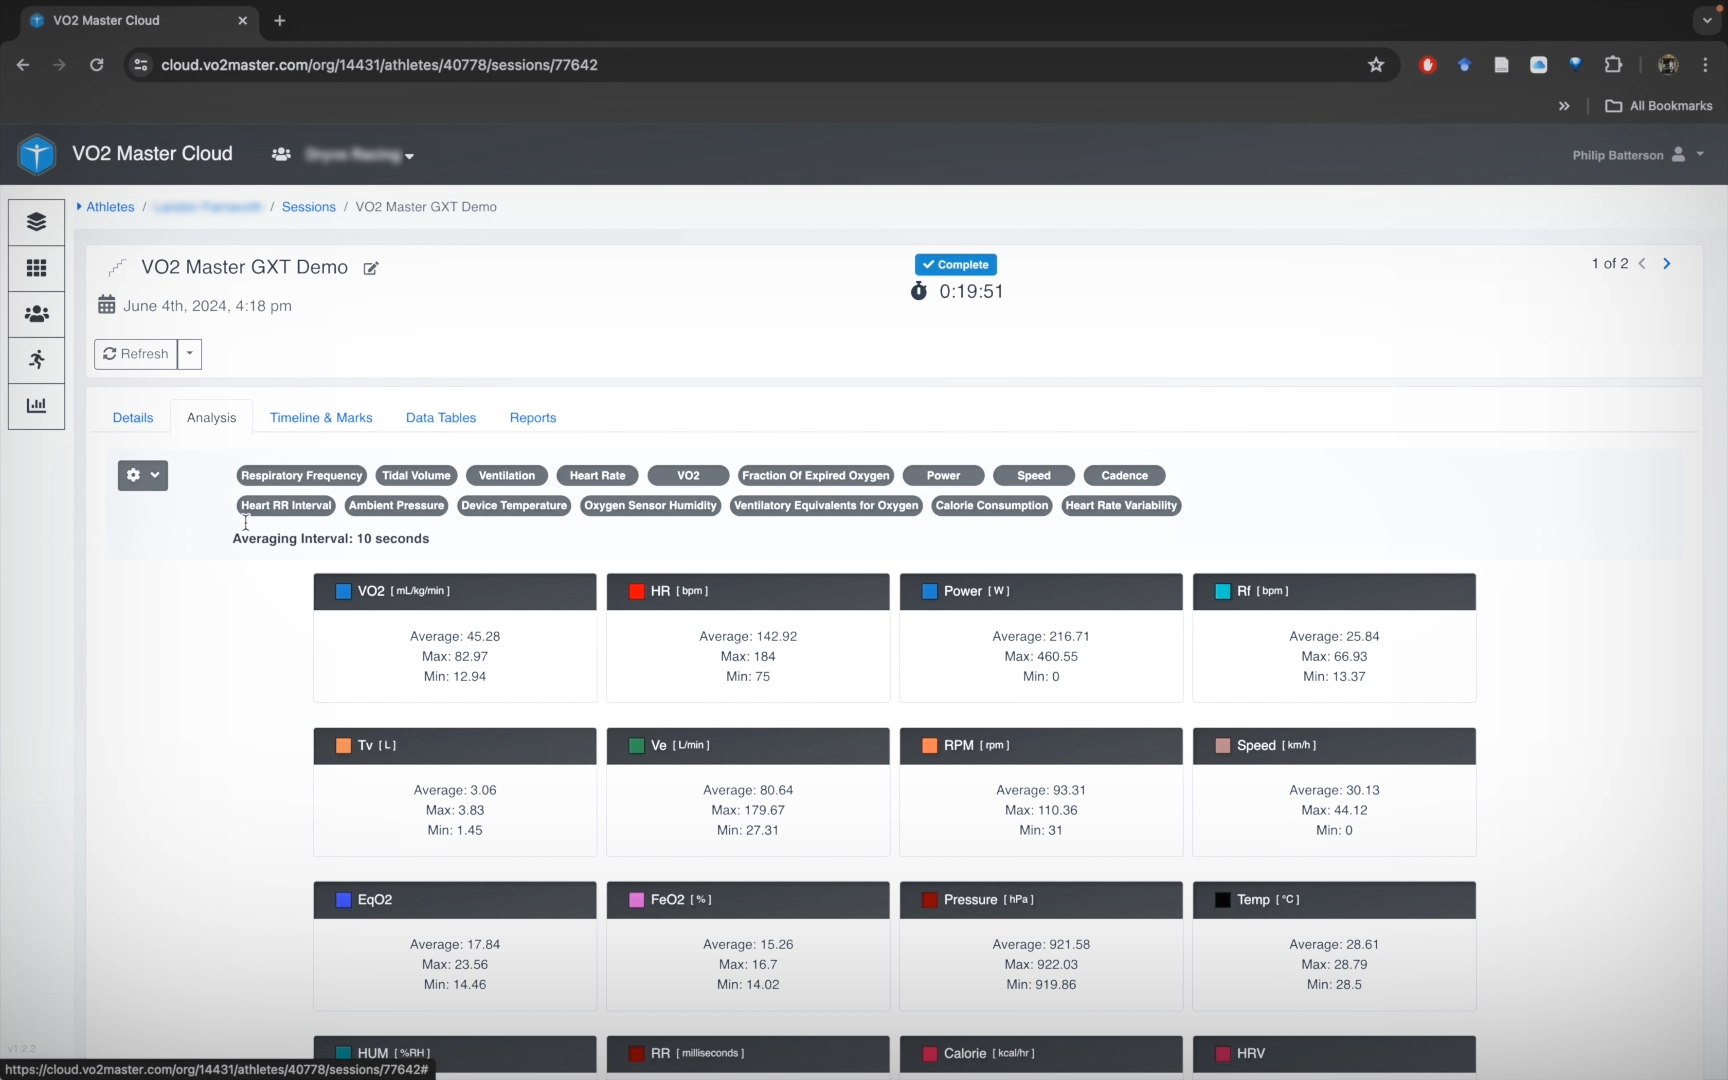Toggle the VO2 metric pill
This screenshot has width=1728, height=1080.
click(688, 476)
